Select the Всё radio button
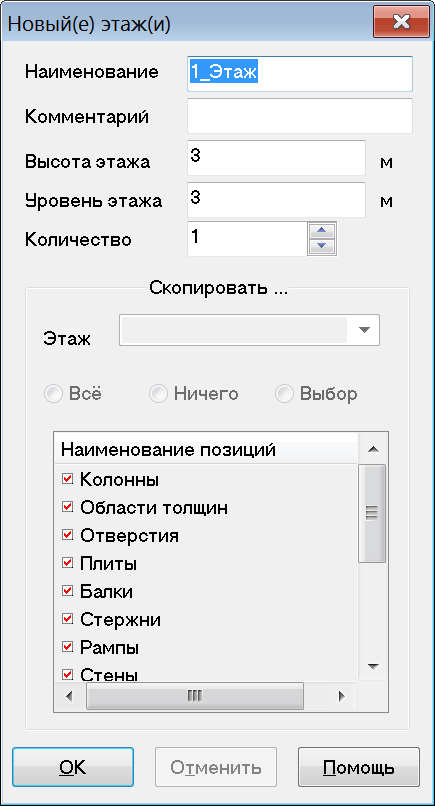 pos(55,394)
